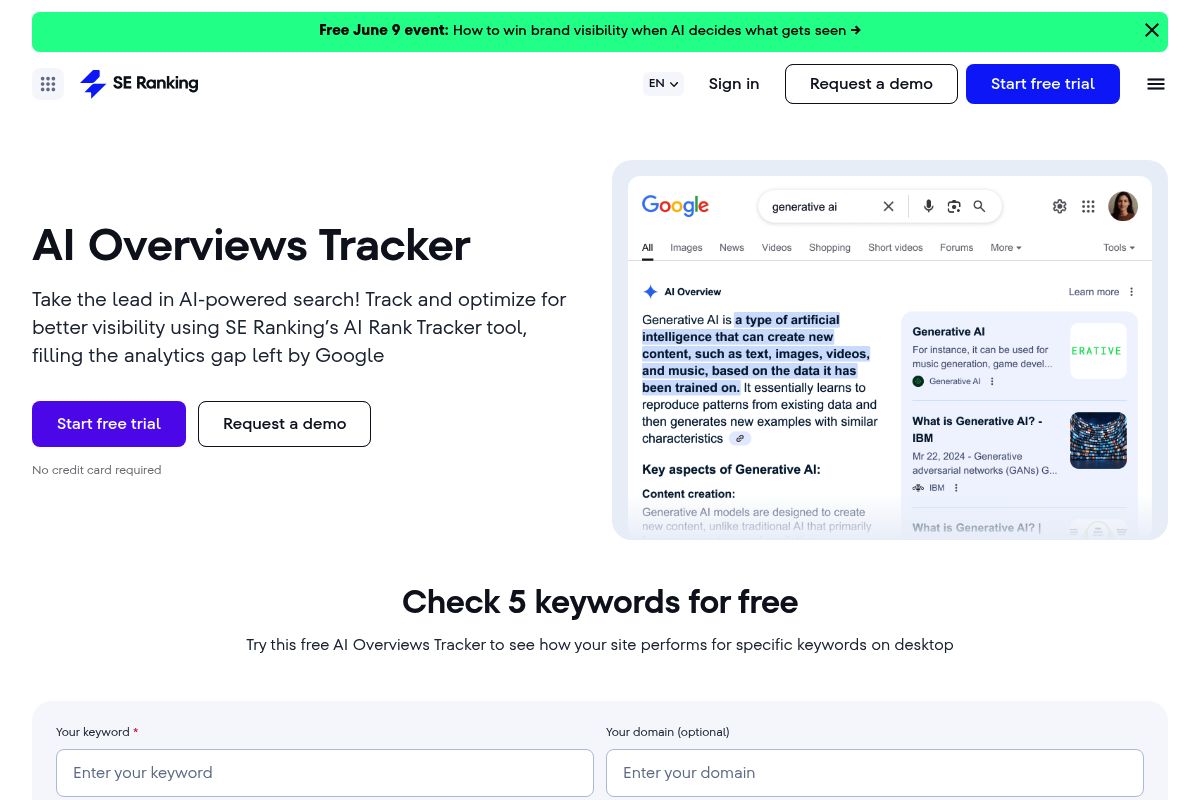
Task: Click the Enter your domain field
Action: point(875,773)
